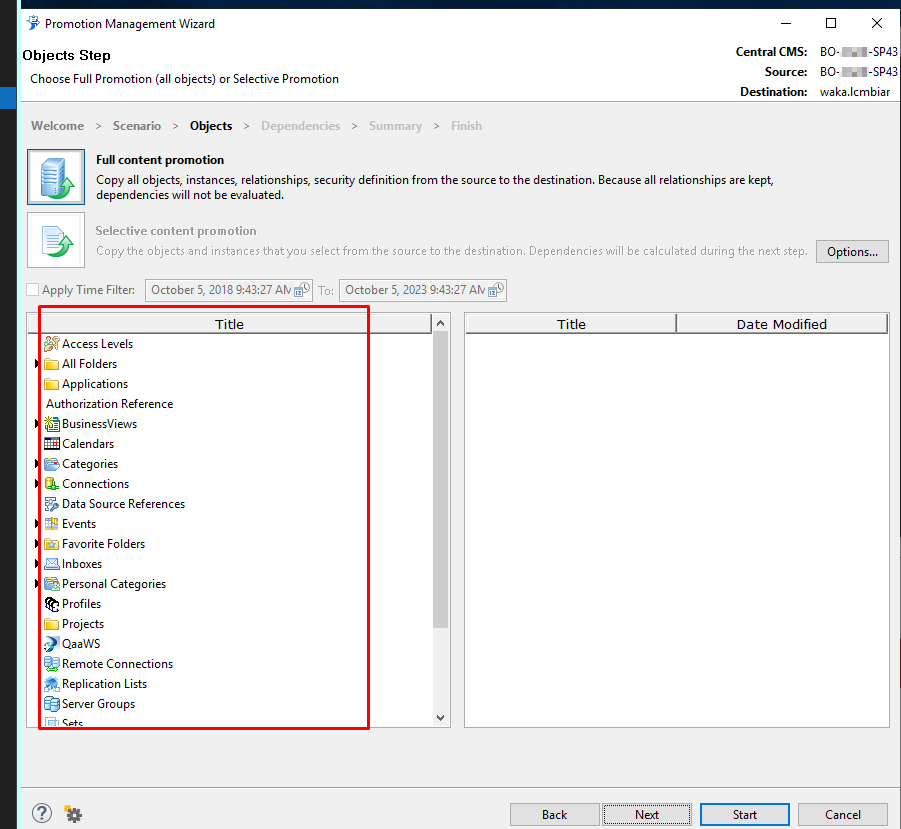Click the Replication Lists icon
The height and width of the screenshot is (829, 901).
[52, 684]
